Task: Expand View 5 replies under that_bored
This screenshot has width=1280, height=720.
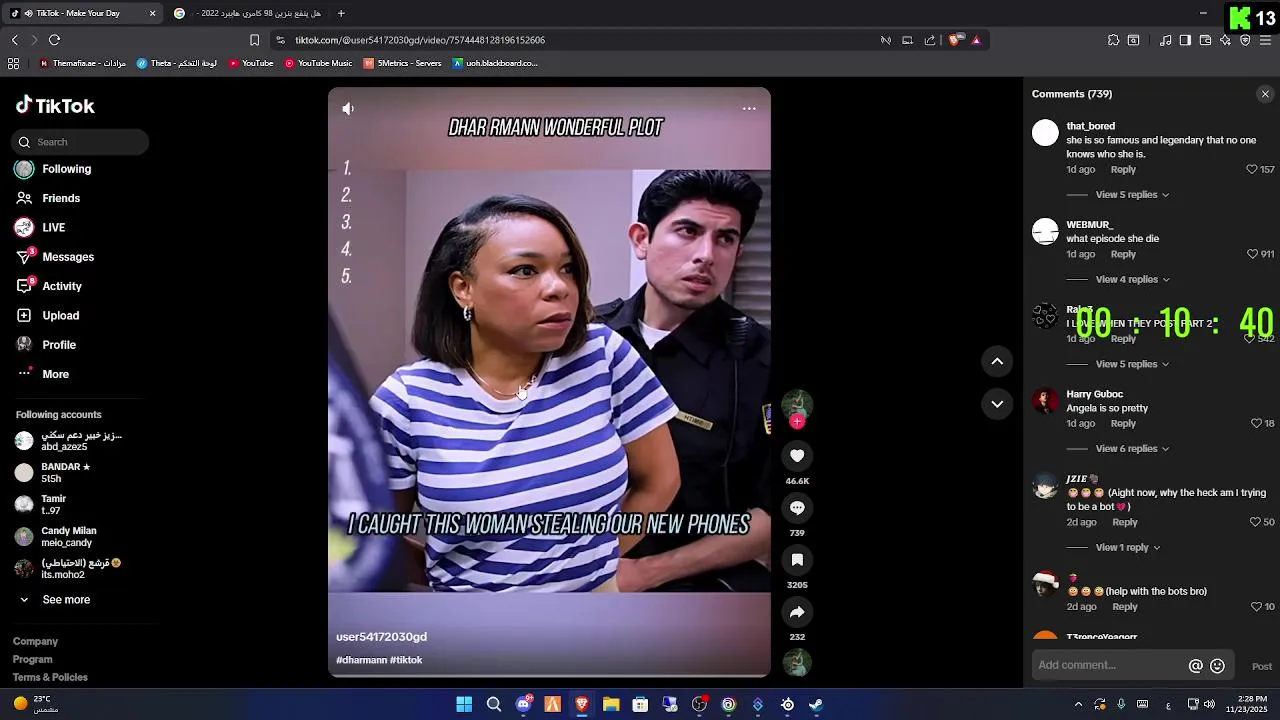Action: click(x=1132, y=195)
